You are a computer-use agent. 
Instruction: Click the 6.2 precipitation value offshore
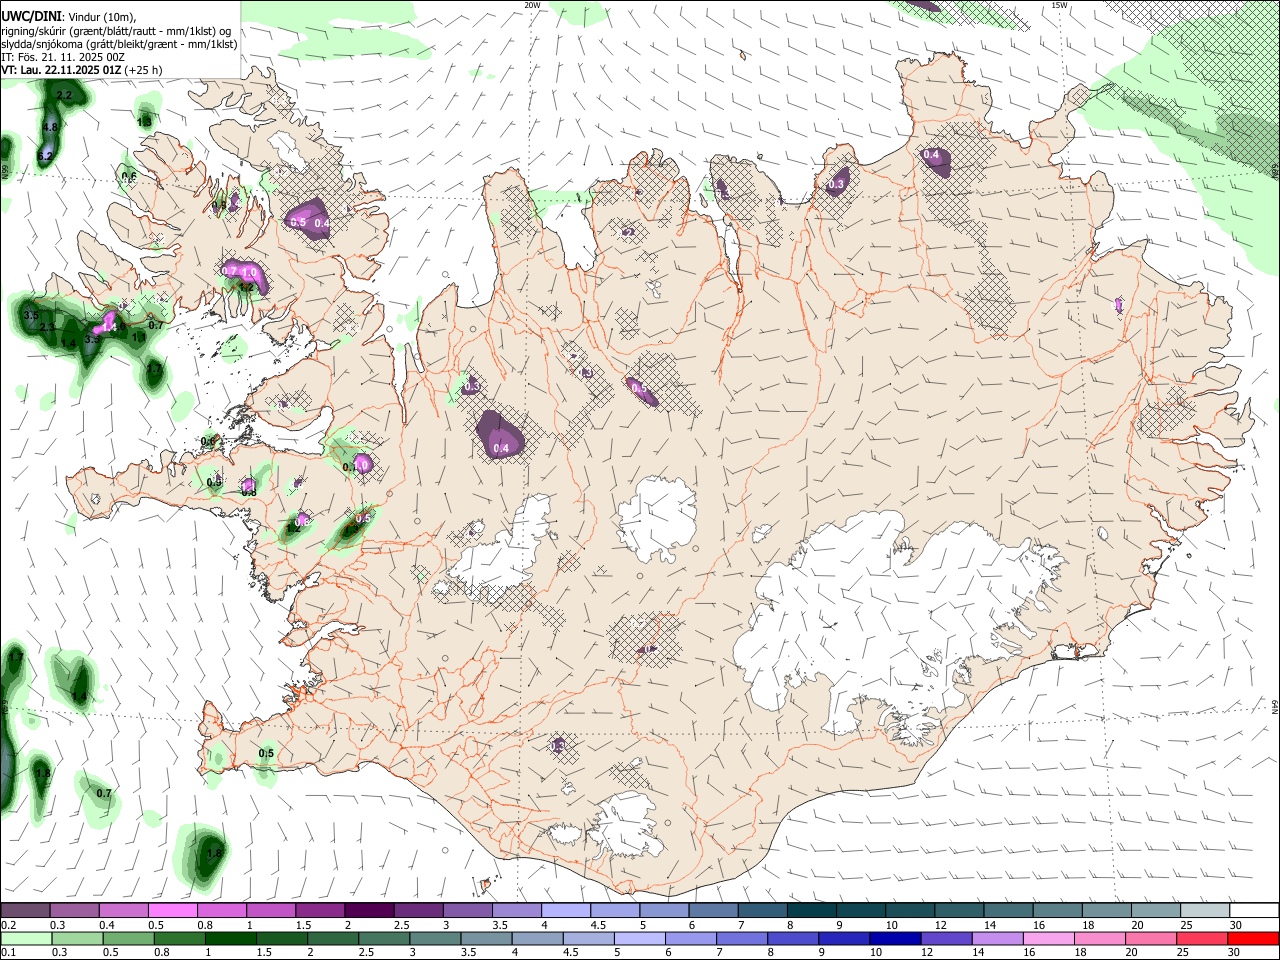click(45, 157)
